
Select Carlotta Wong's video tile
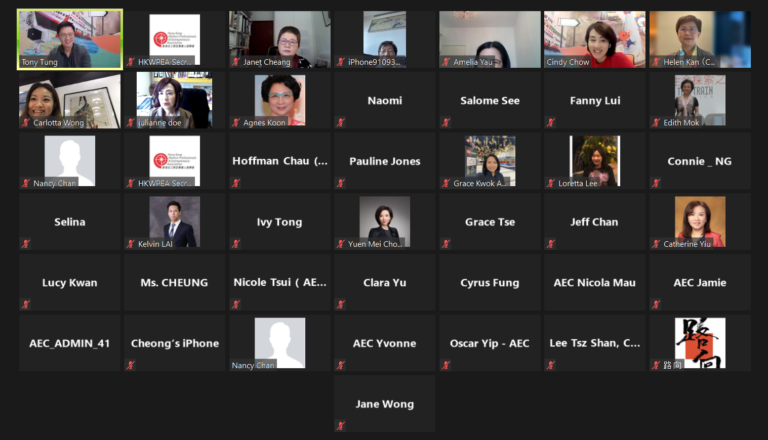click(70, 100)
